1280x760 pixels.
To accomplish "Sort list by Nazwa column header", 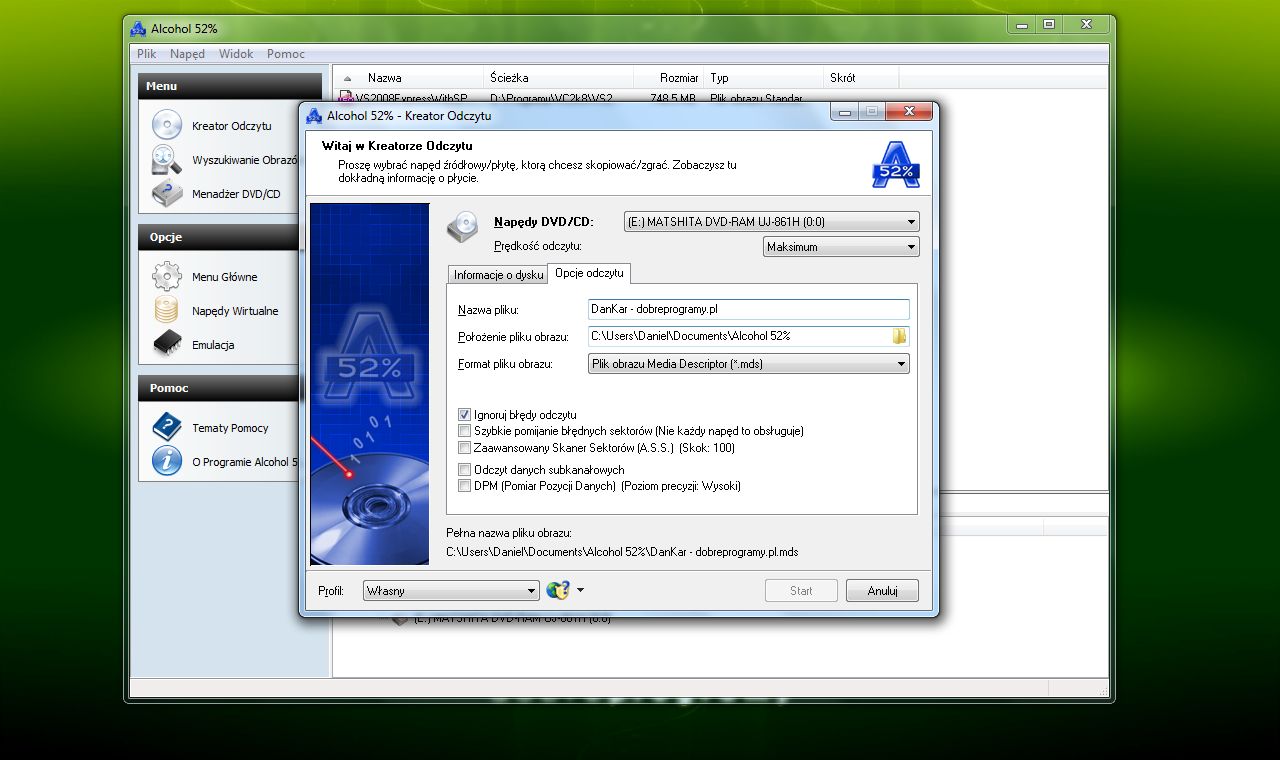I will (409, 77).
